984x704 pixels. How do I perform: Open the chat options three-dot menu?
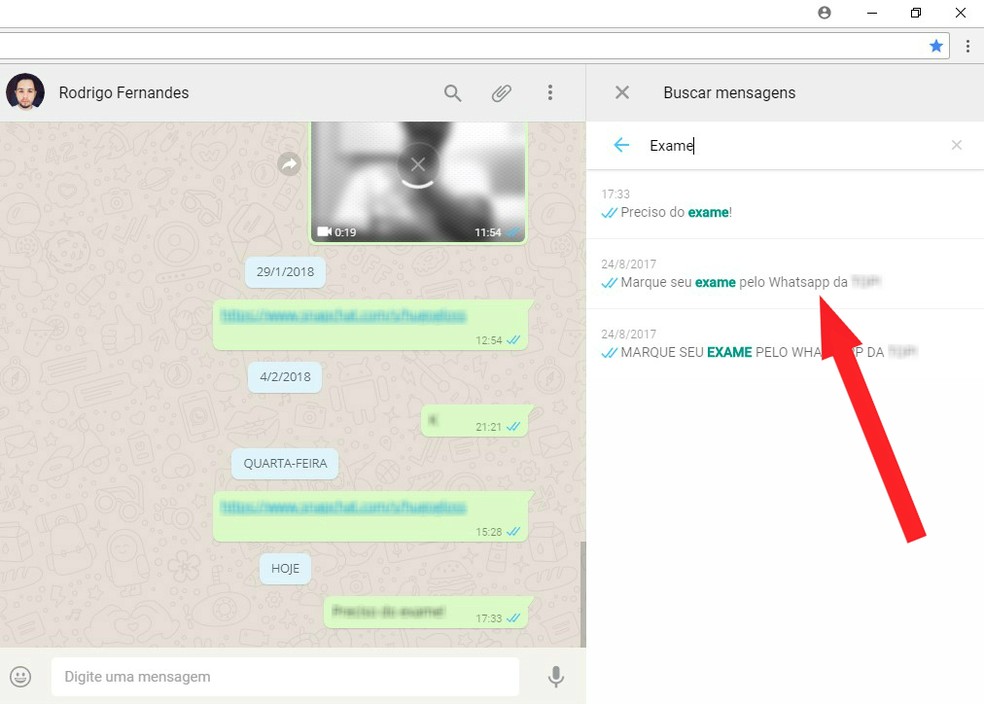click(550, 93)
